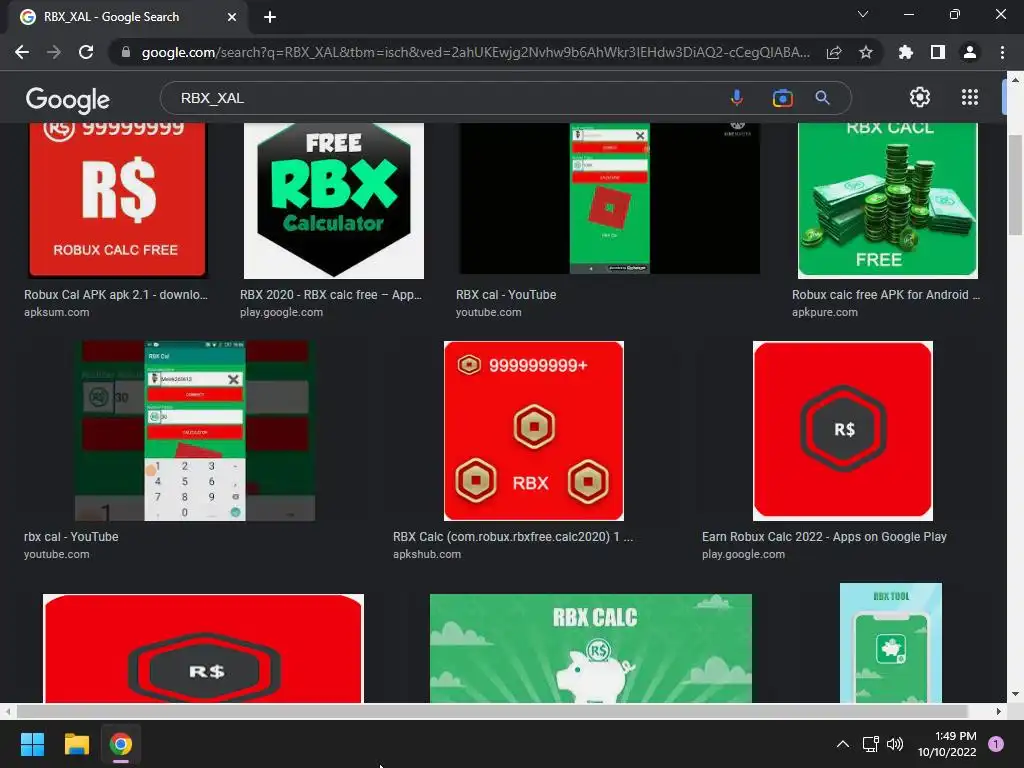Open Windows Start menu

[x=32, y=744]
